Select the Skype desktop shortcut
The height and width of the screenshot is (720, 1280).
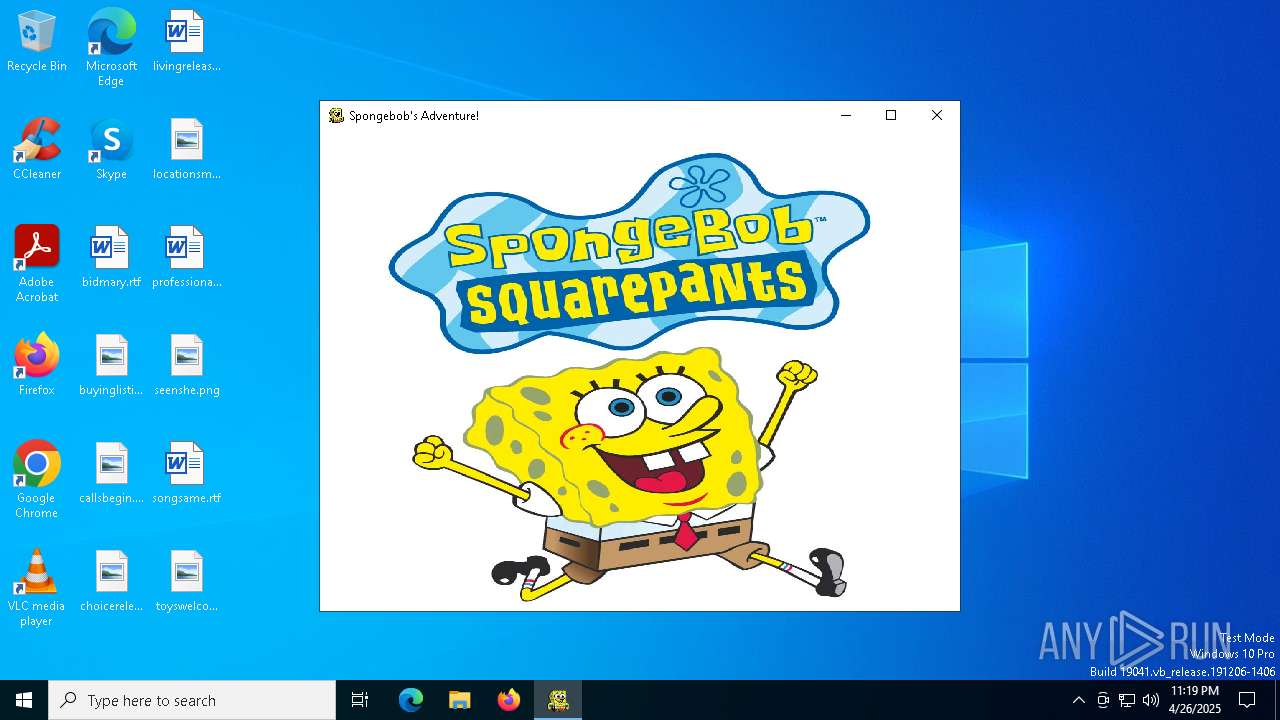click(x=111, y=149)
